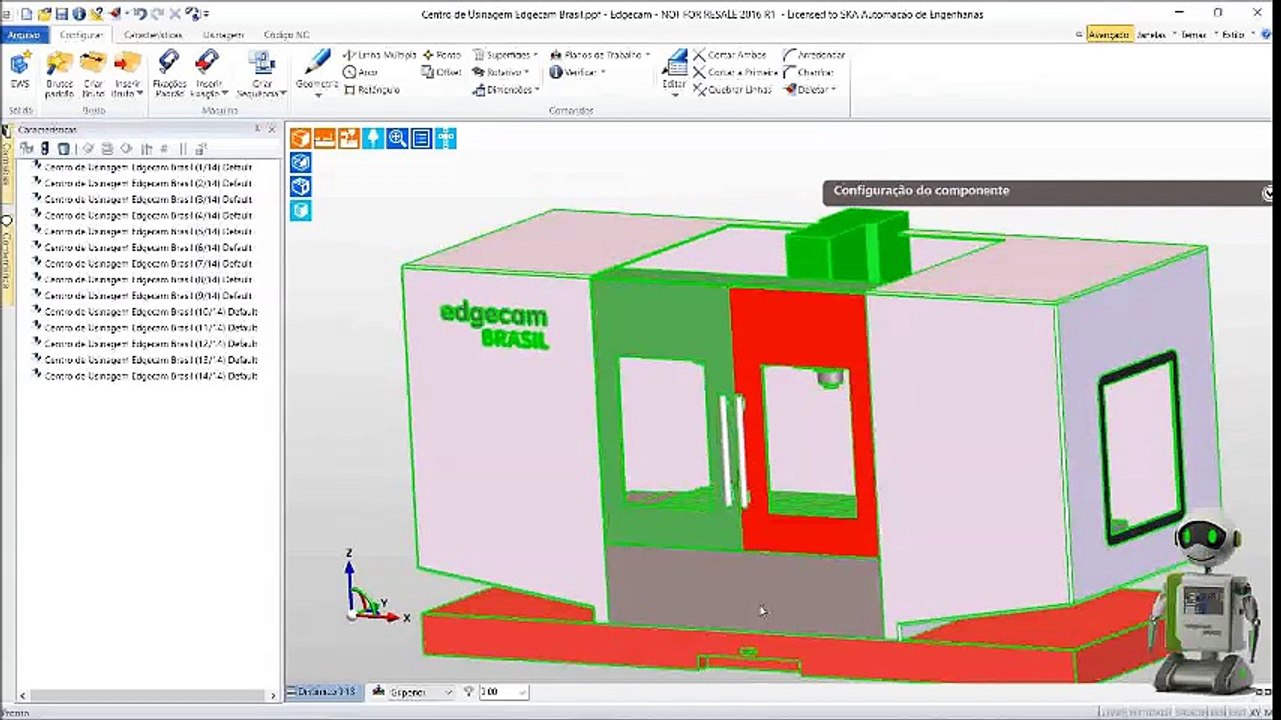This screenshot has height=720, width=1281.
Task: Select the Retângulo drawing command
Action: [372, 90]
